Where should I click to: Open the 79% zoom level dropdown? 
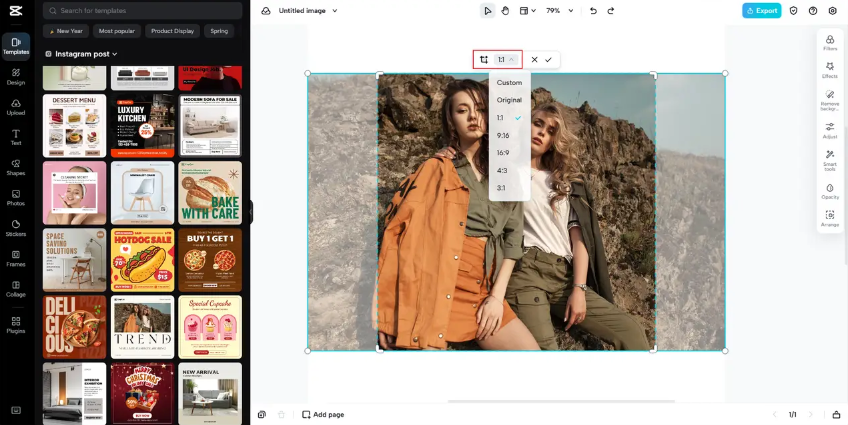[558, 11]
